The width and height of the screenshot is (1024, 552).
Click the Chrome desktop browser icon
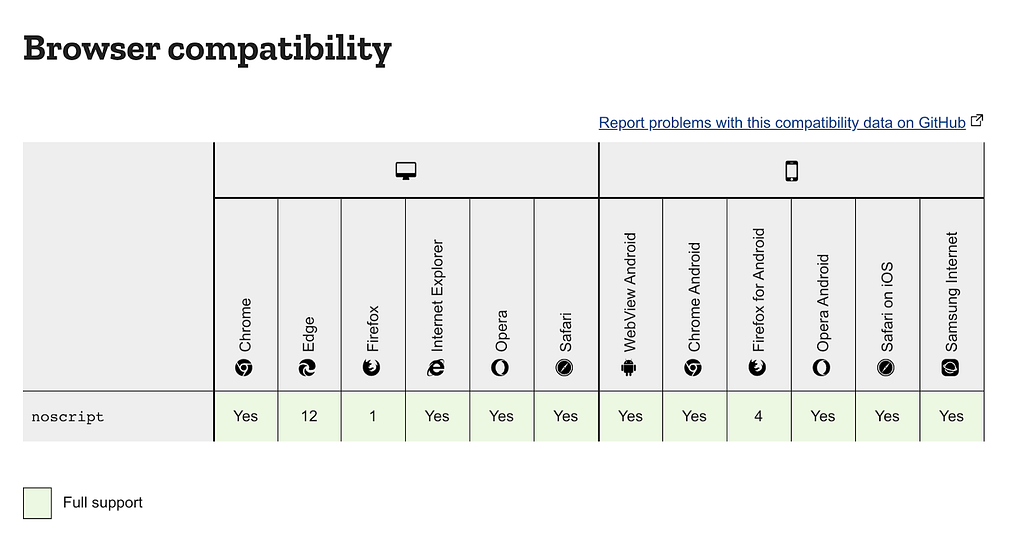pos(244,368)
